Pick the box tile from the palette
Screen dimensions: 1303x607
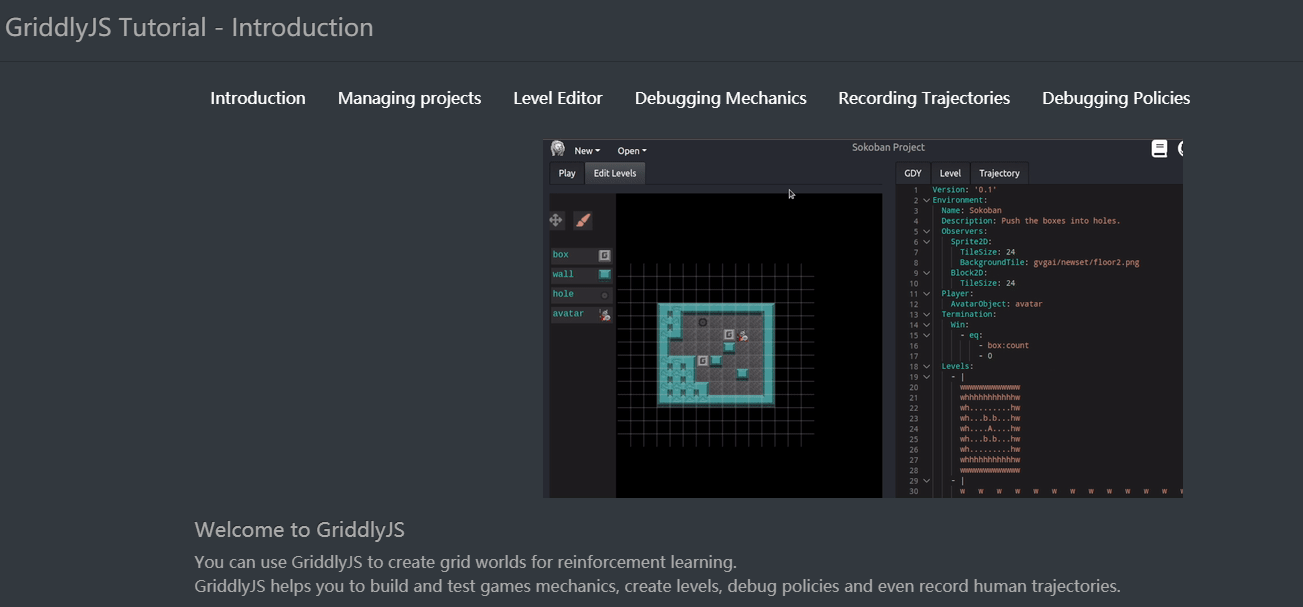[x=581, y=254]
